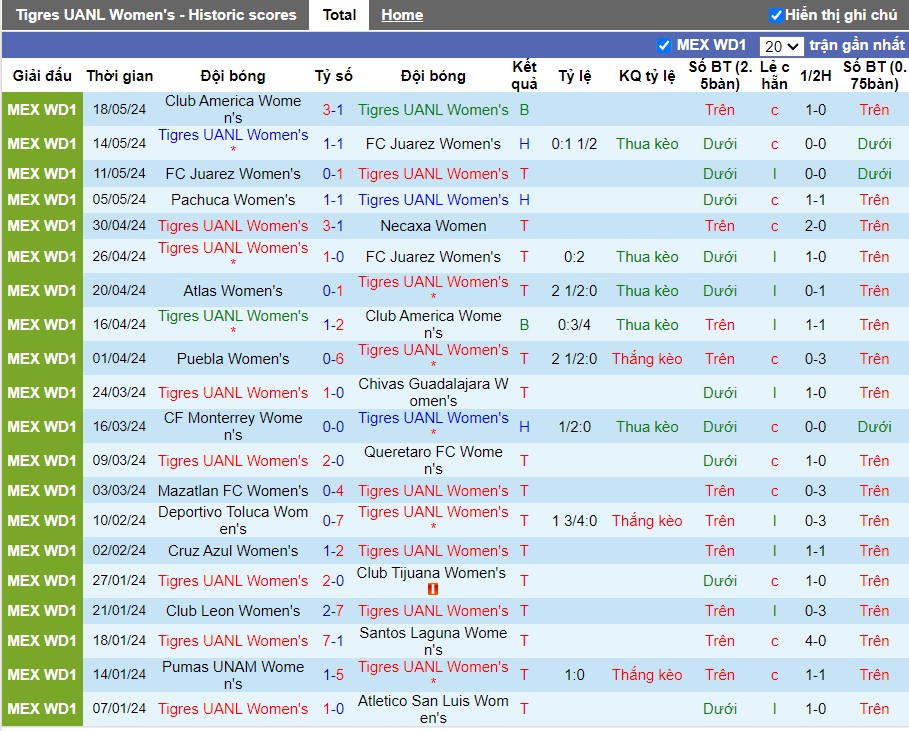Screen dimensions: 909x731
Task: Open Puebla Women's team link
Action: click(233, 359)
